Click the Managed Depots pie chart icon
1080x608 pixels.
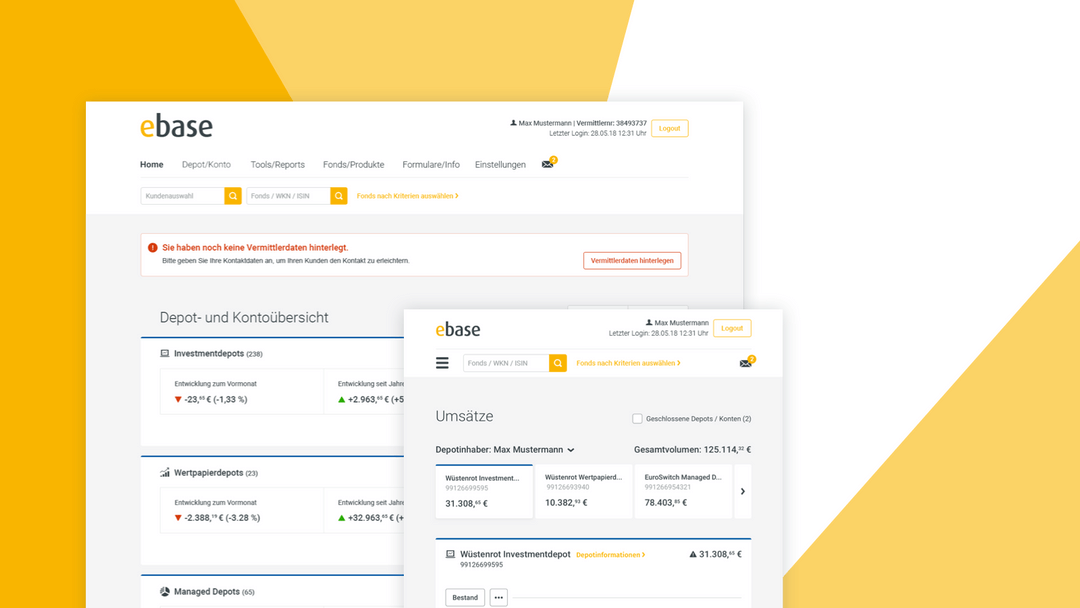click(x=165, y=591)
